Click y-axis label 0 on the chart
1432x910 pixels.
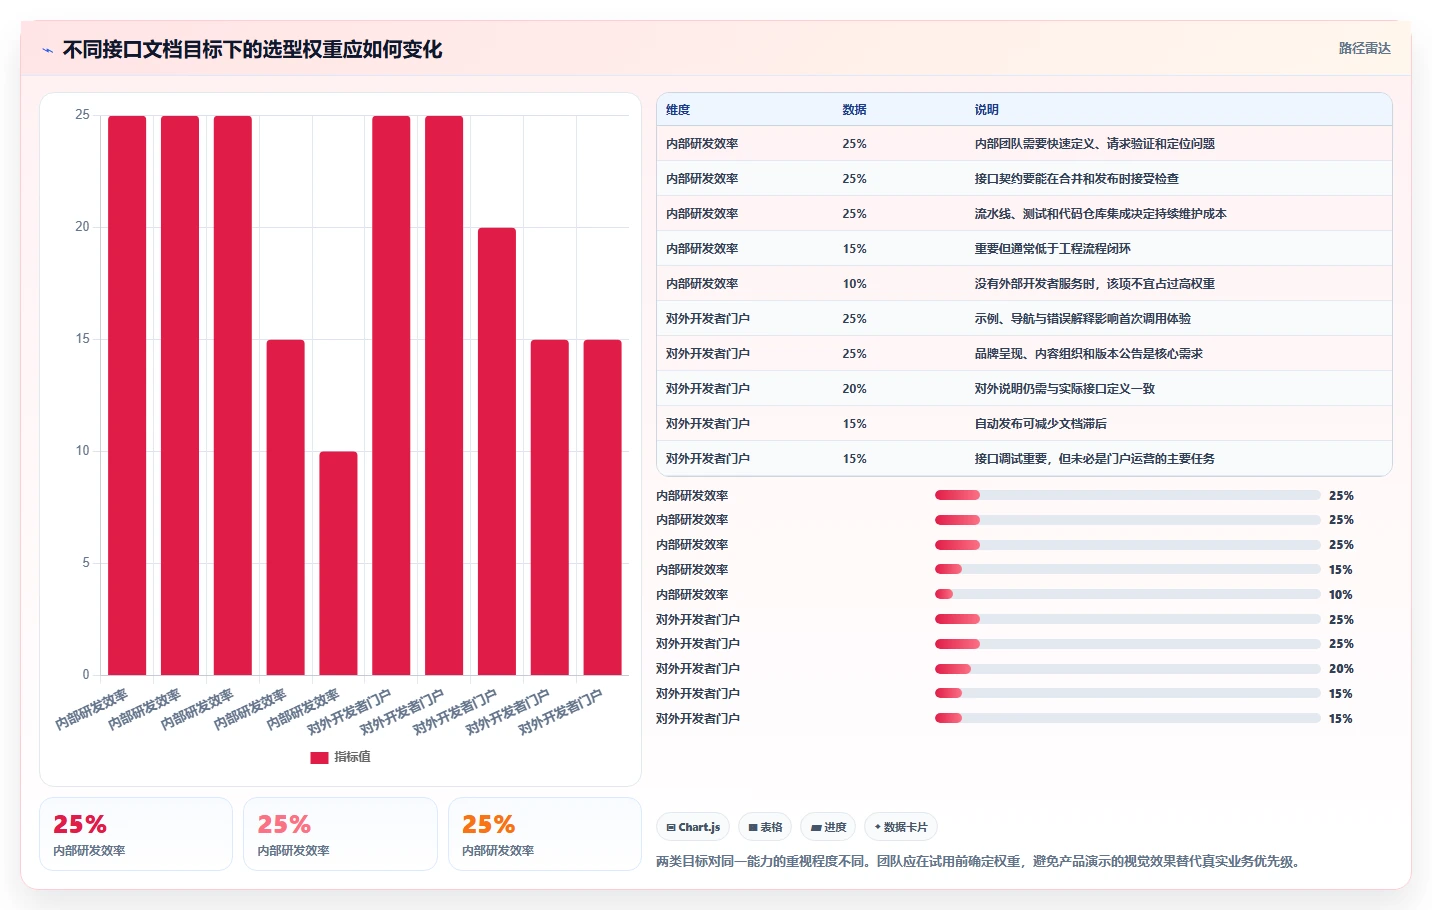point(85,675)
